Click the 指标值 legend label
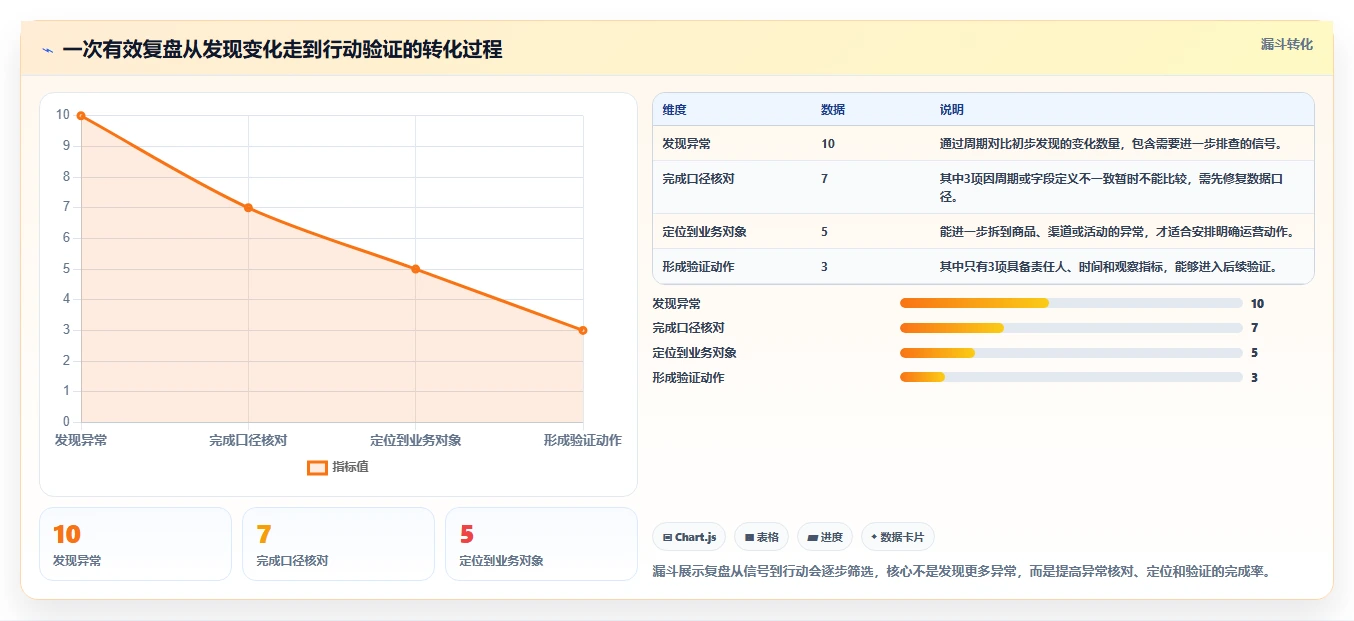 tap(351, 467)
